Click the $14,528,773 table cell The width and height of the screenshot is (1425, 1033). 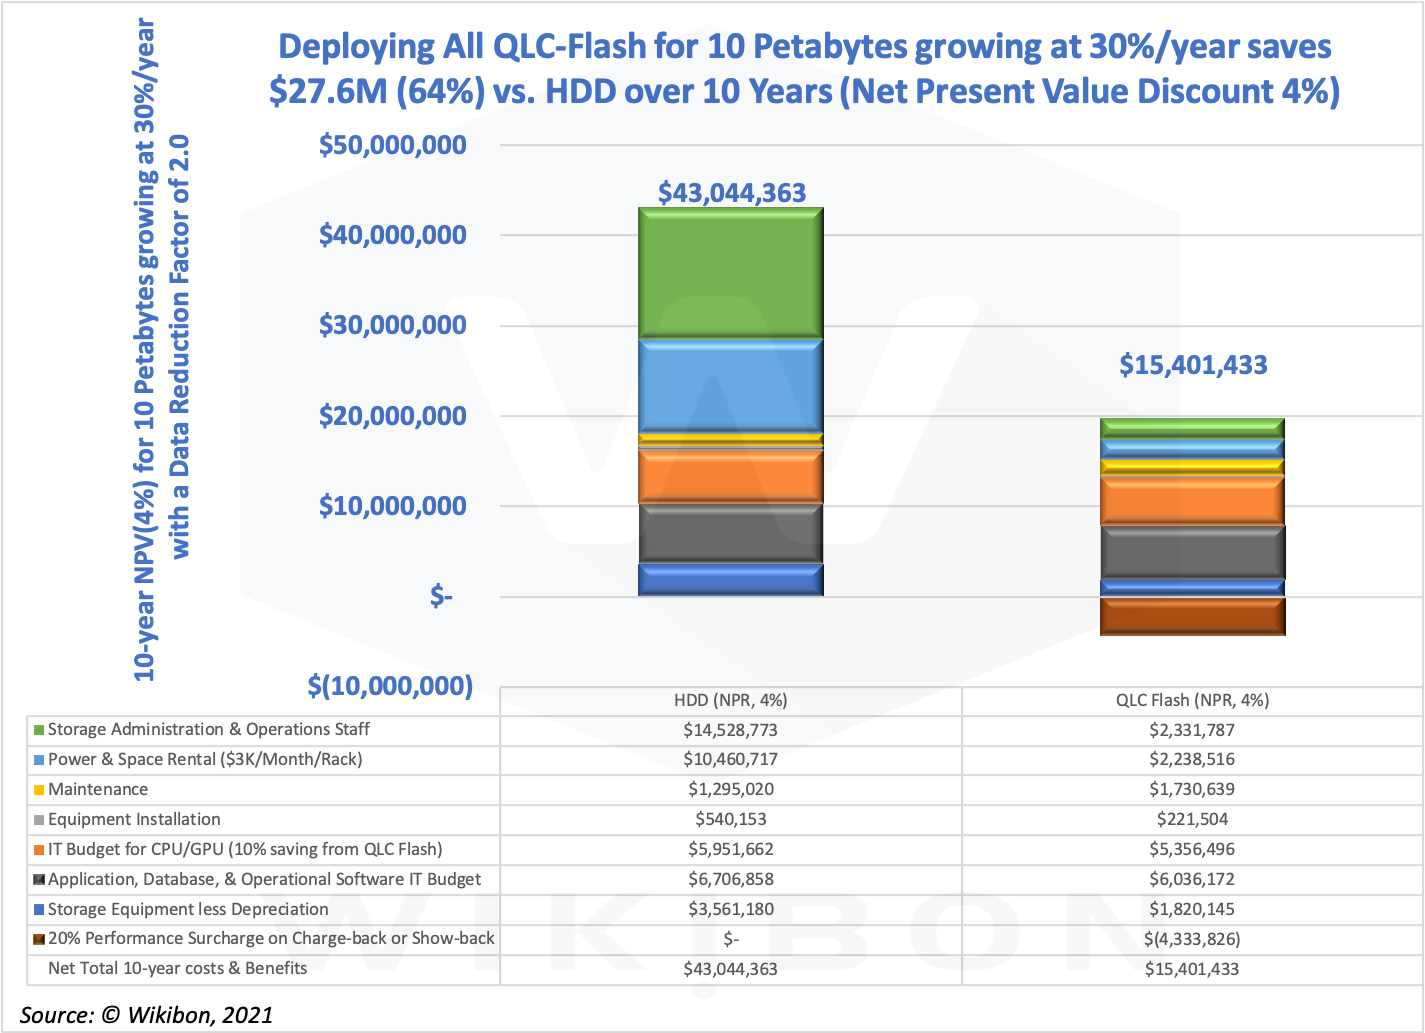tap(730, 729)
